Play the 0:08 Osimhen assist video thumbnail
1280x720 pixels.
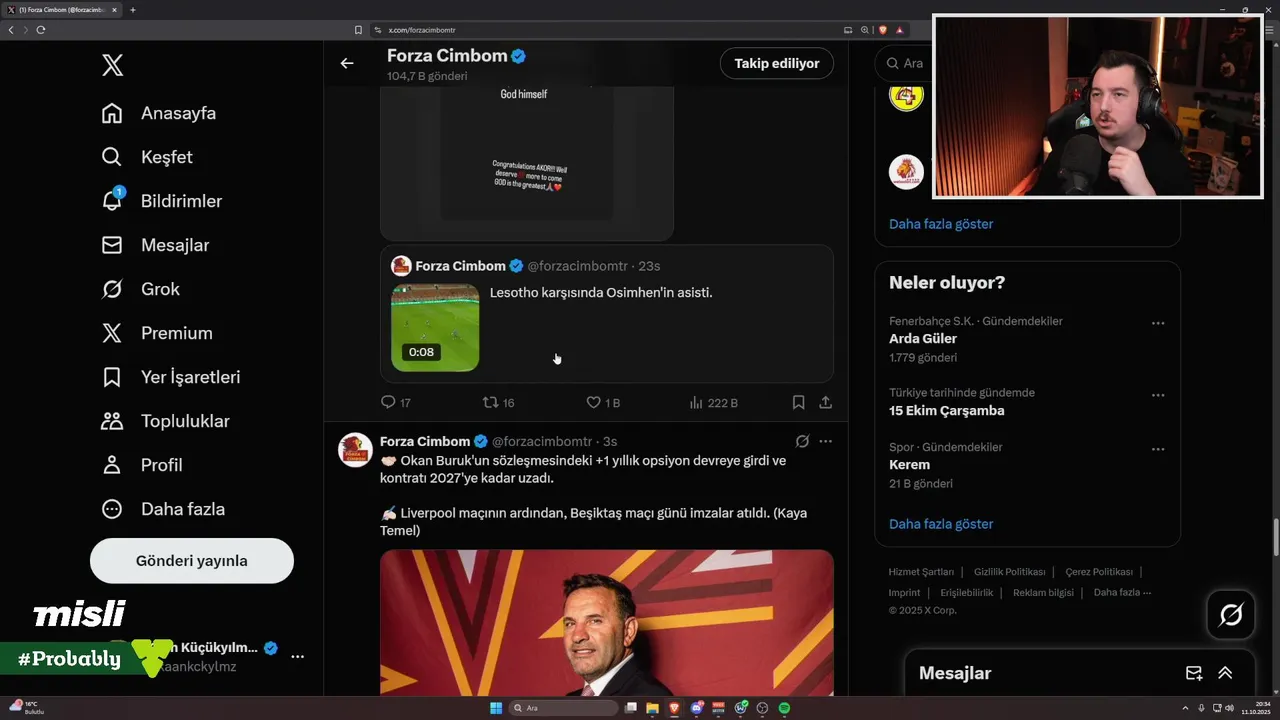[435, 328]
